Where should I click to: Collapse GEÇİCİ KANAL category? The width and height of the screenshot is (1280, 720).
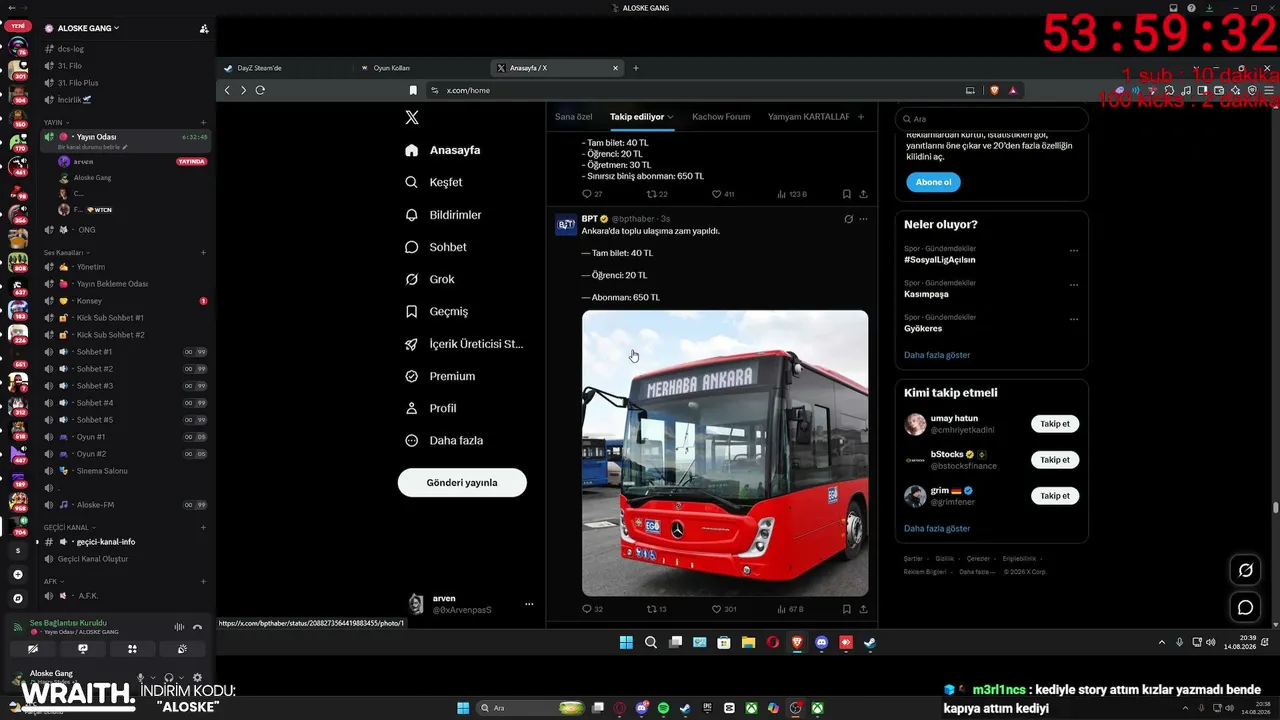point(70,527)
